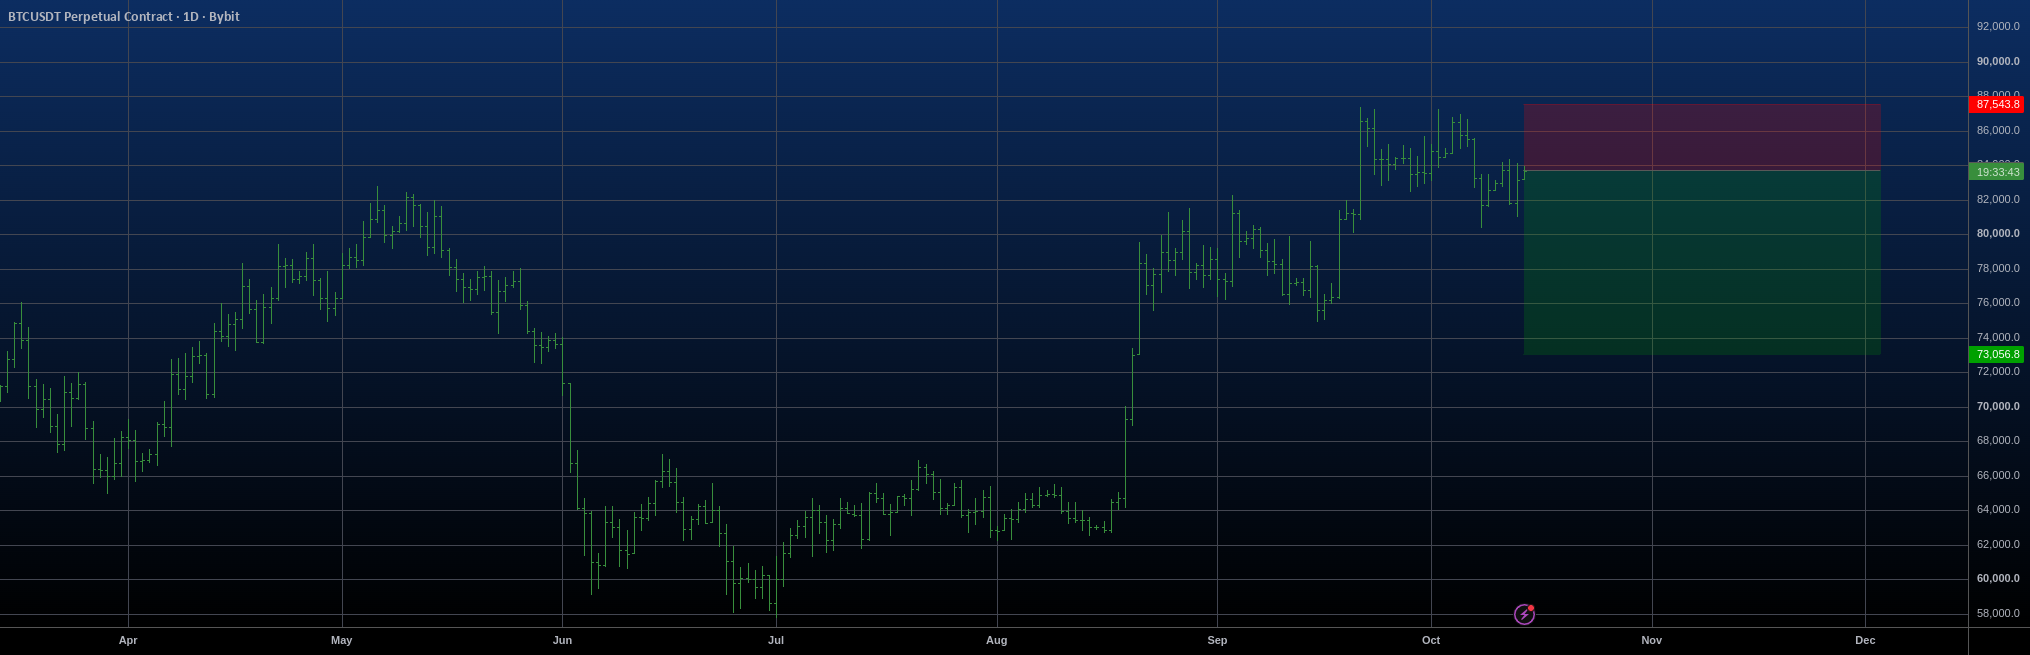Click the 82,000.0 price axis label
The height and width of the screenshot is (655, 2030).
(x=1998, y=199)
